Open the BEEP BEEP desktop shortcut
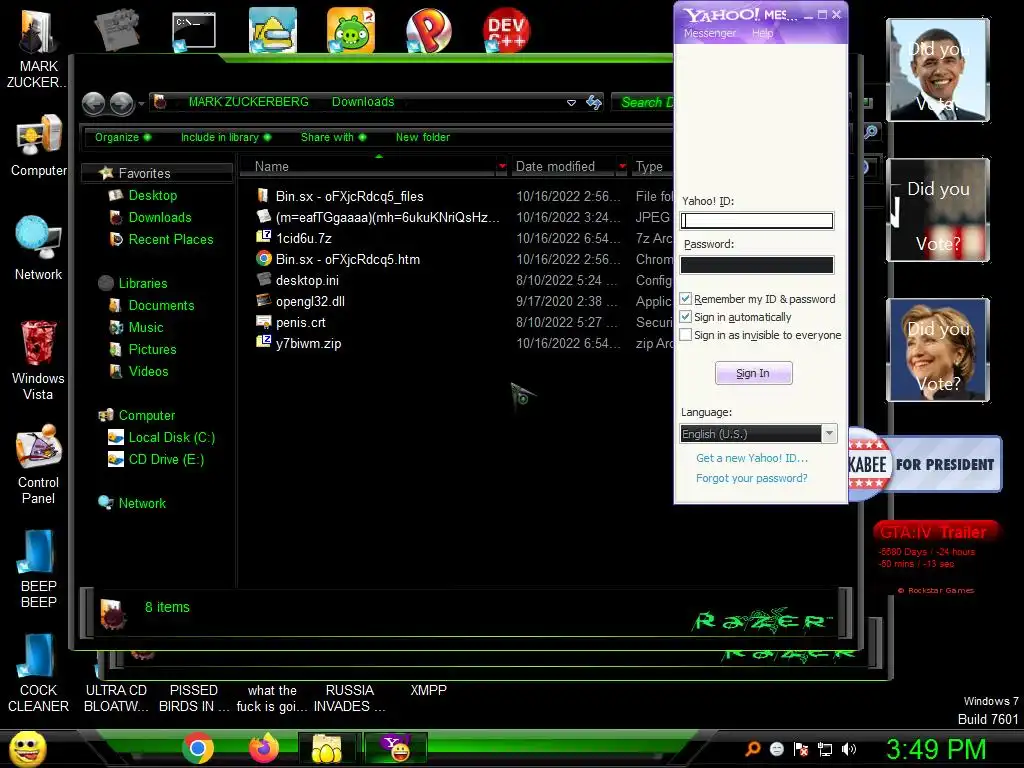The width and height of the screenshot is (1024, 768). click(39, 568)
